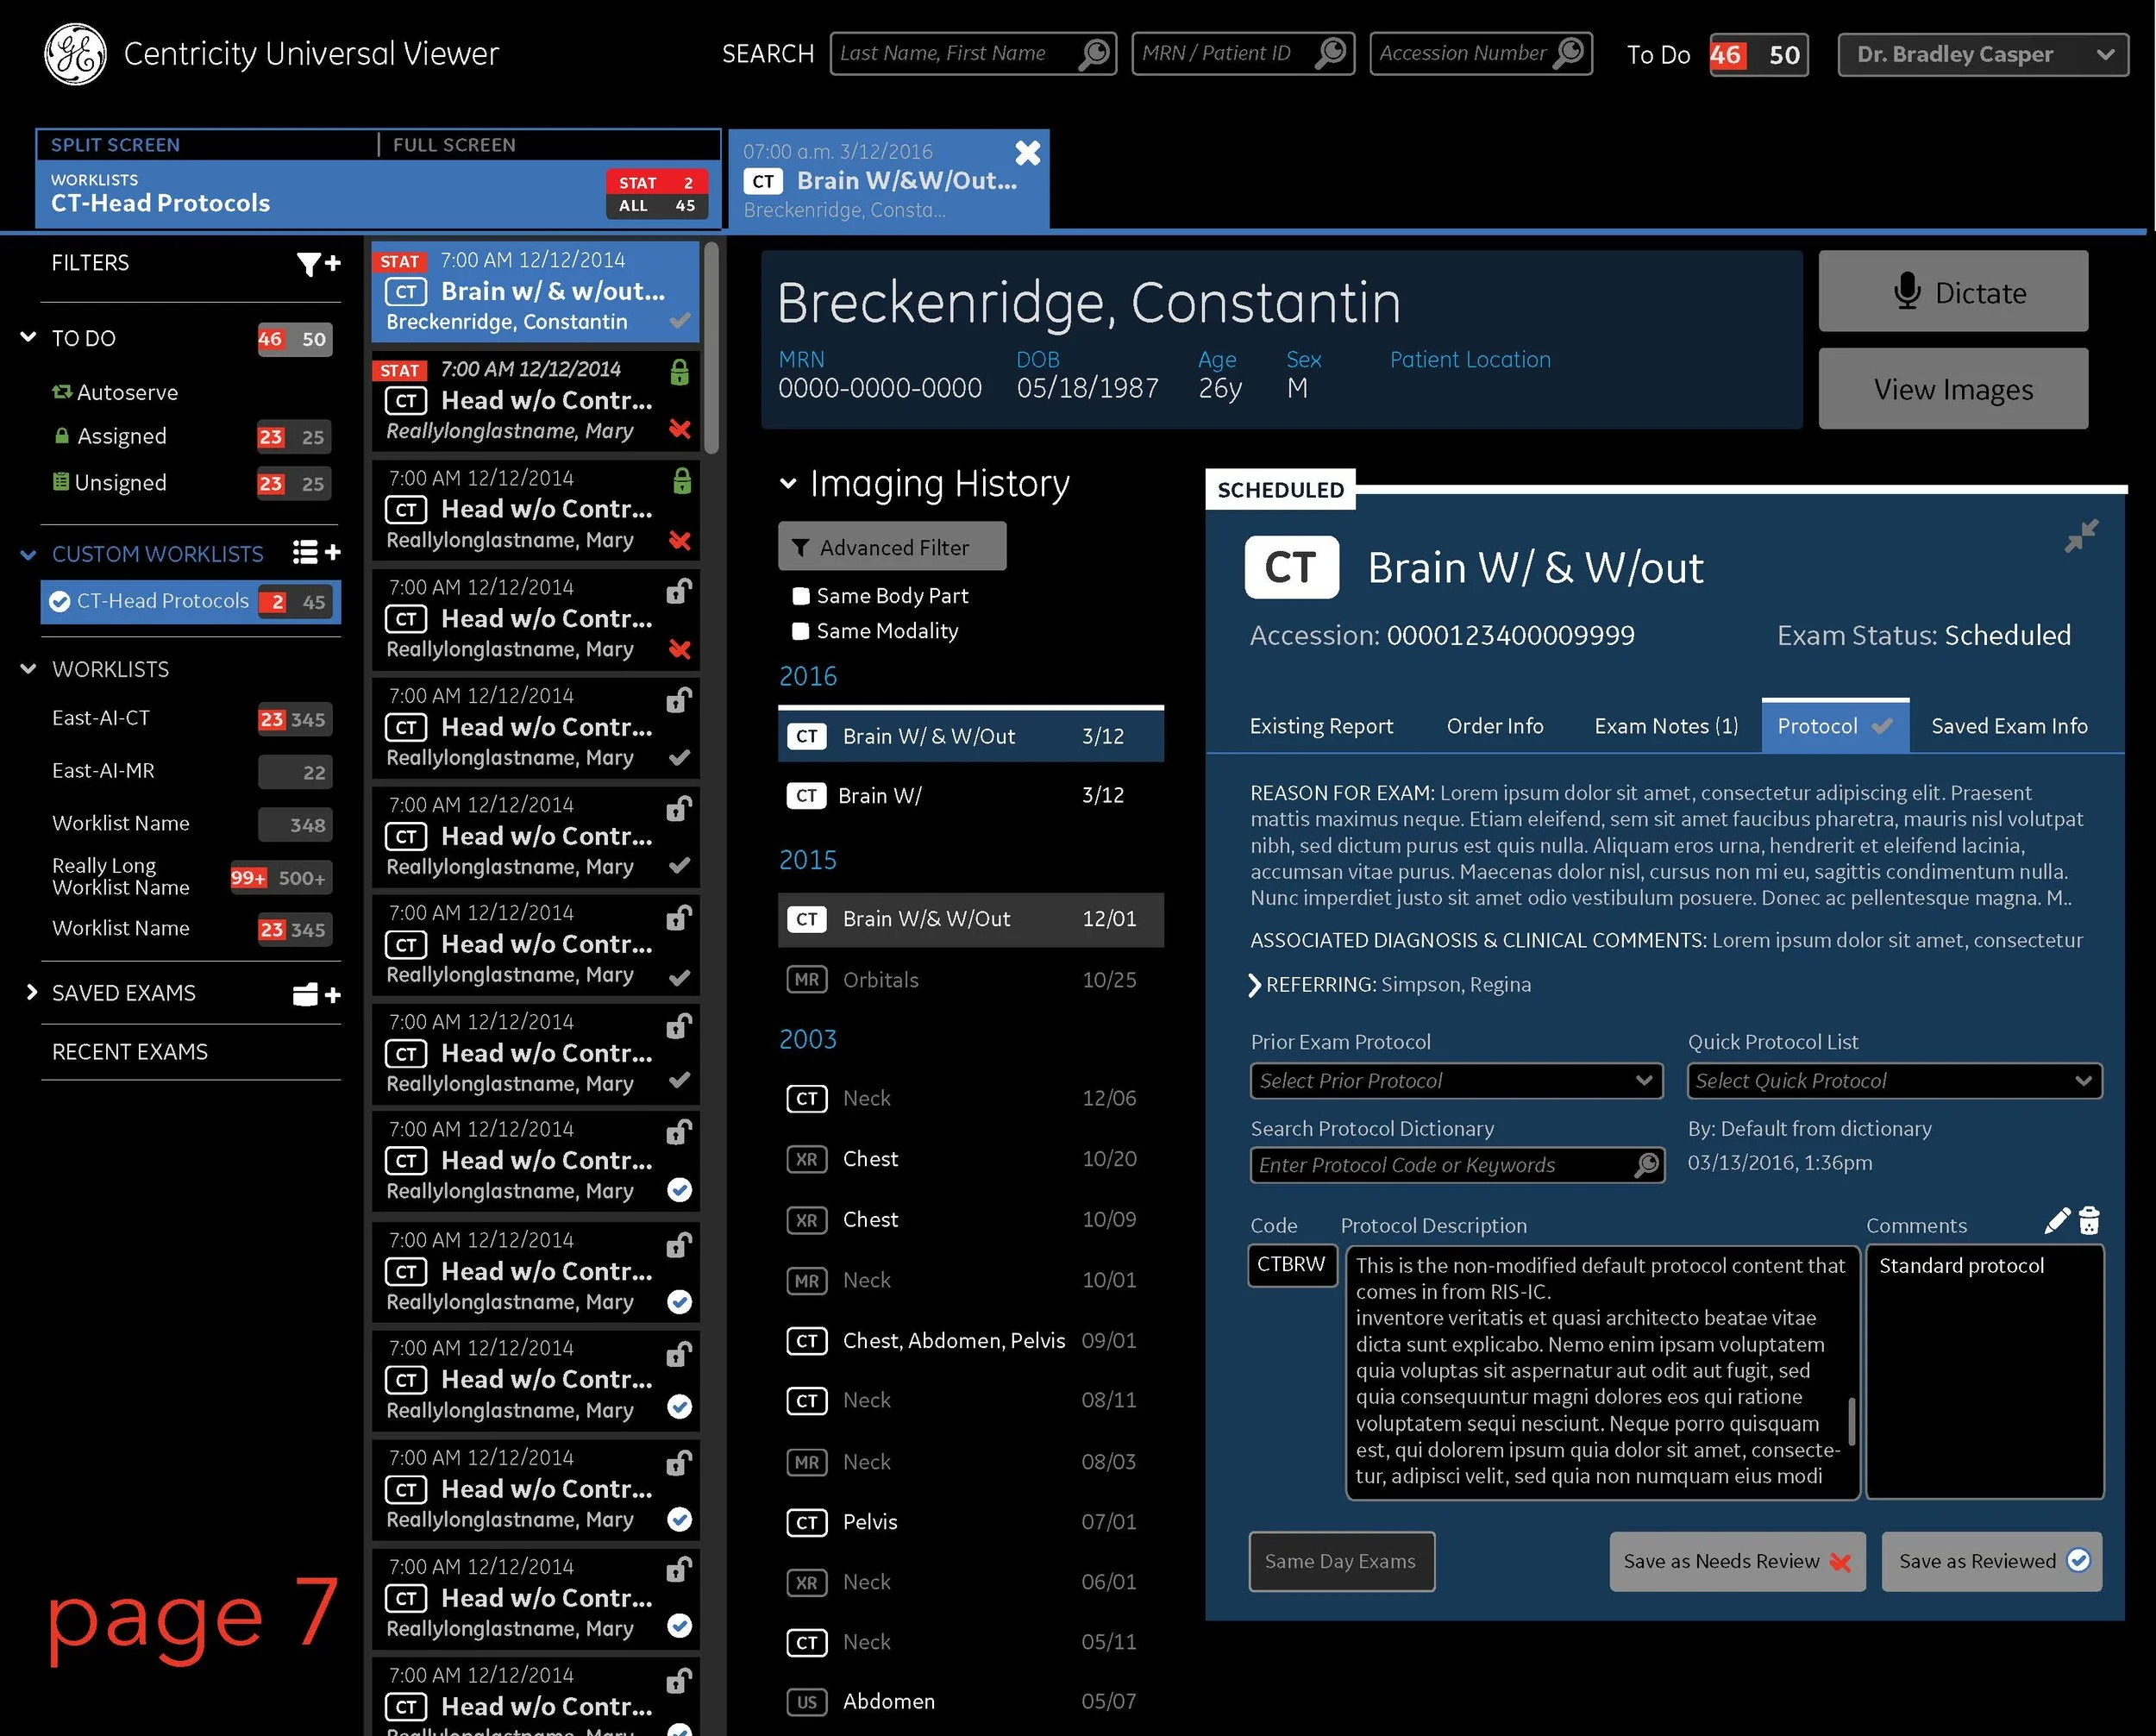Click the add custom worklist icon
Viewport: 2156px width, 1736px height.
pyautogui.click(x=316, y=552)
